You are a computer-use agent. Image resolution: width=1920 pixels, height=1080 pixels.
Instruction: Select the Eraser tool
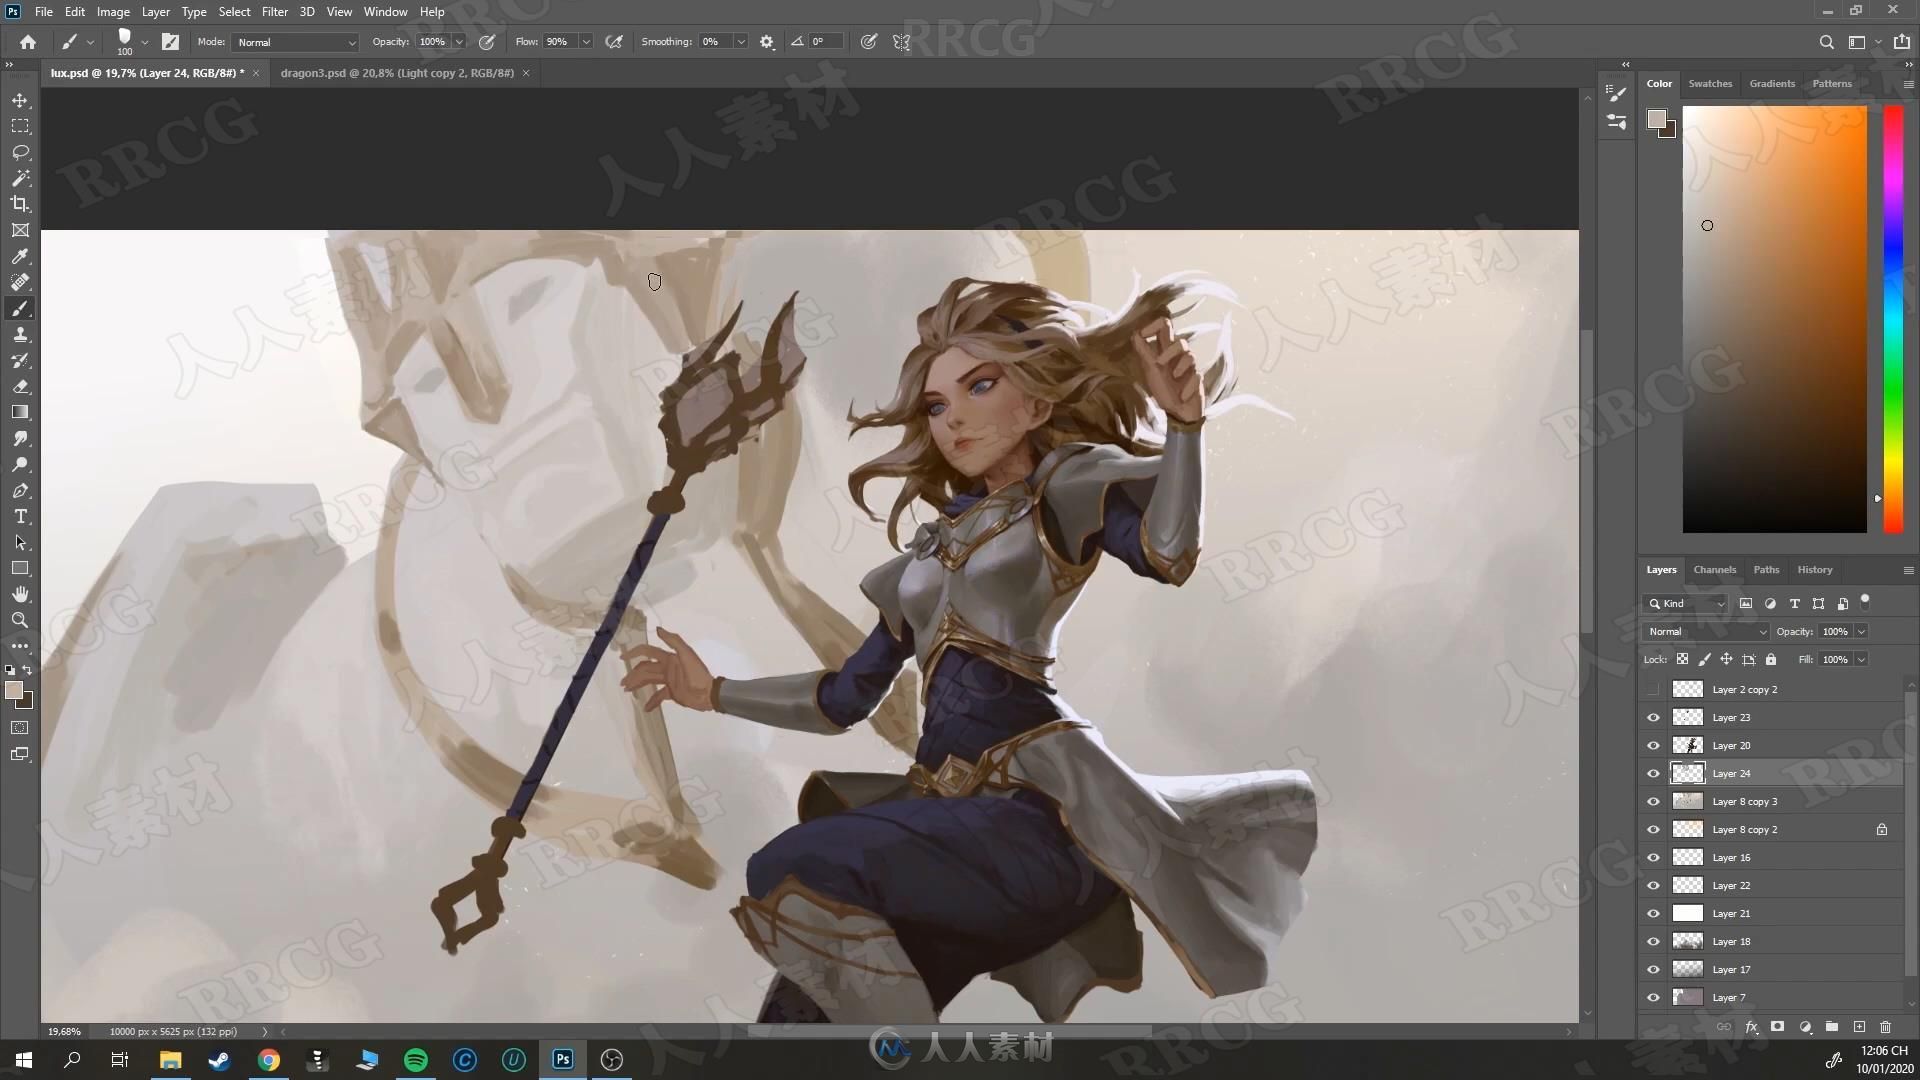tap(20, 386)
